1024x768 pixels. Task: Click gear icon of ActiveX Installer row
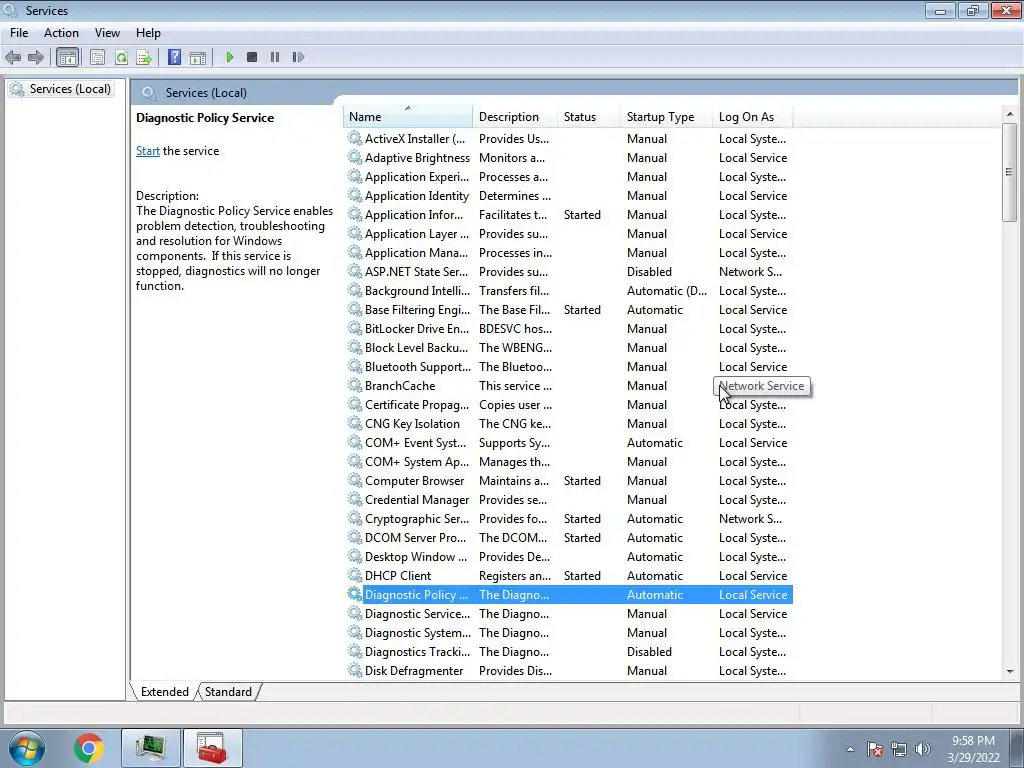[x=355, y=138]
